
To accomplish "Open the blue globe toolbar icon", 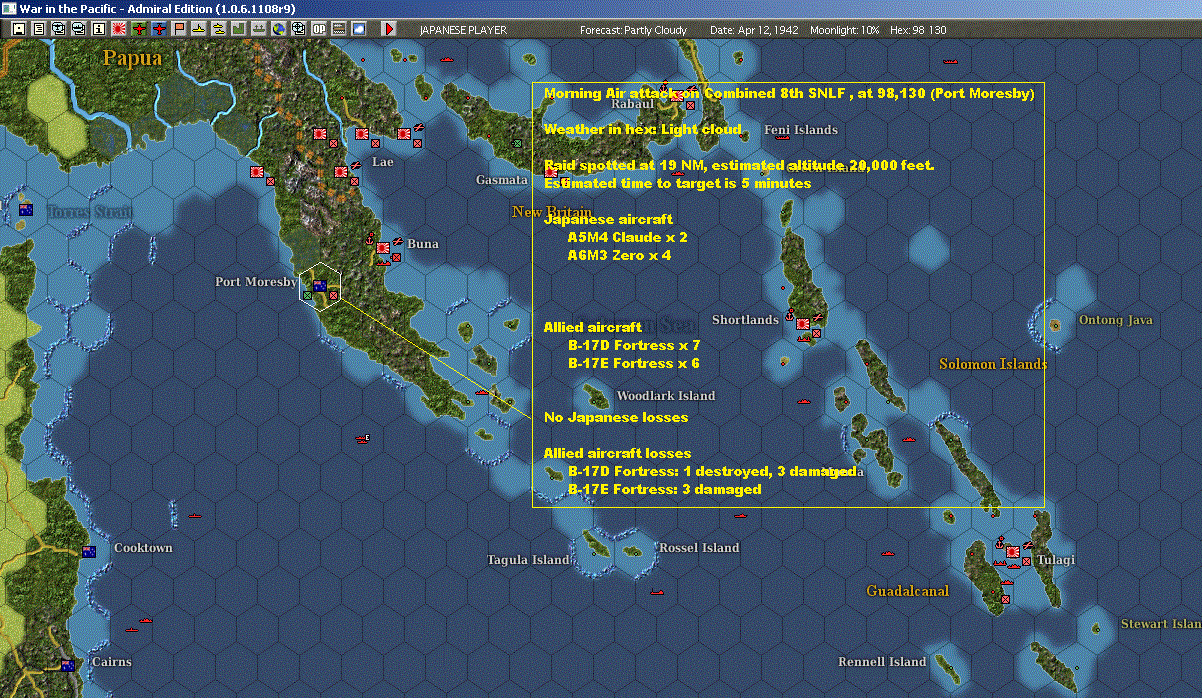I will click(279, 29).
